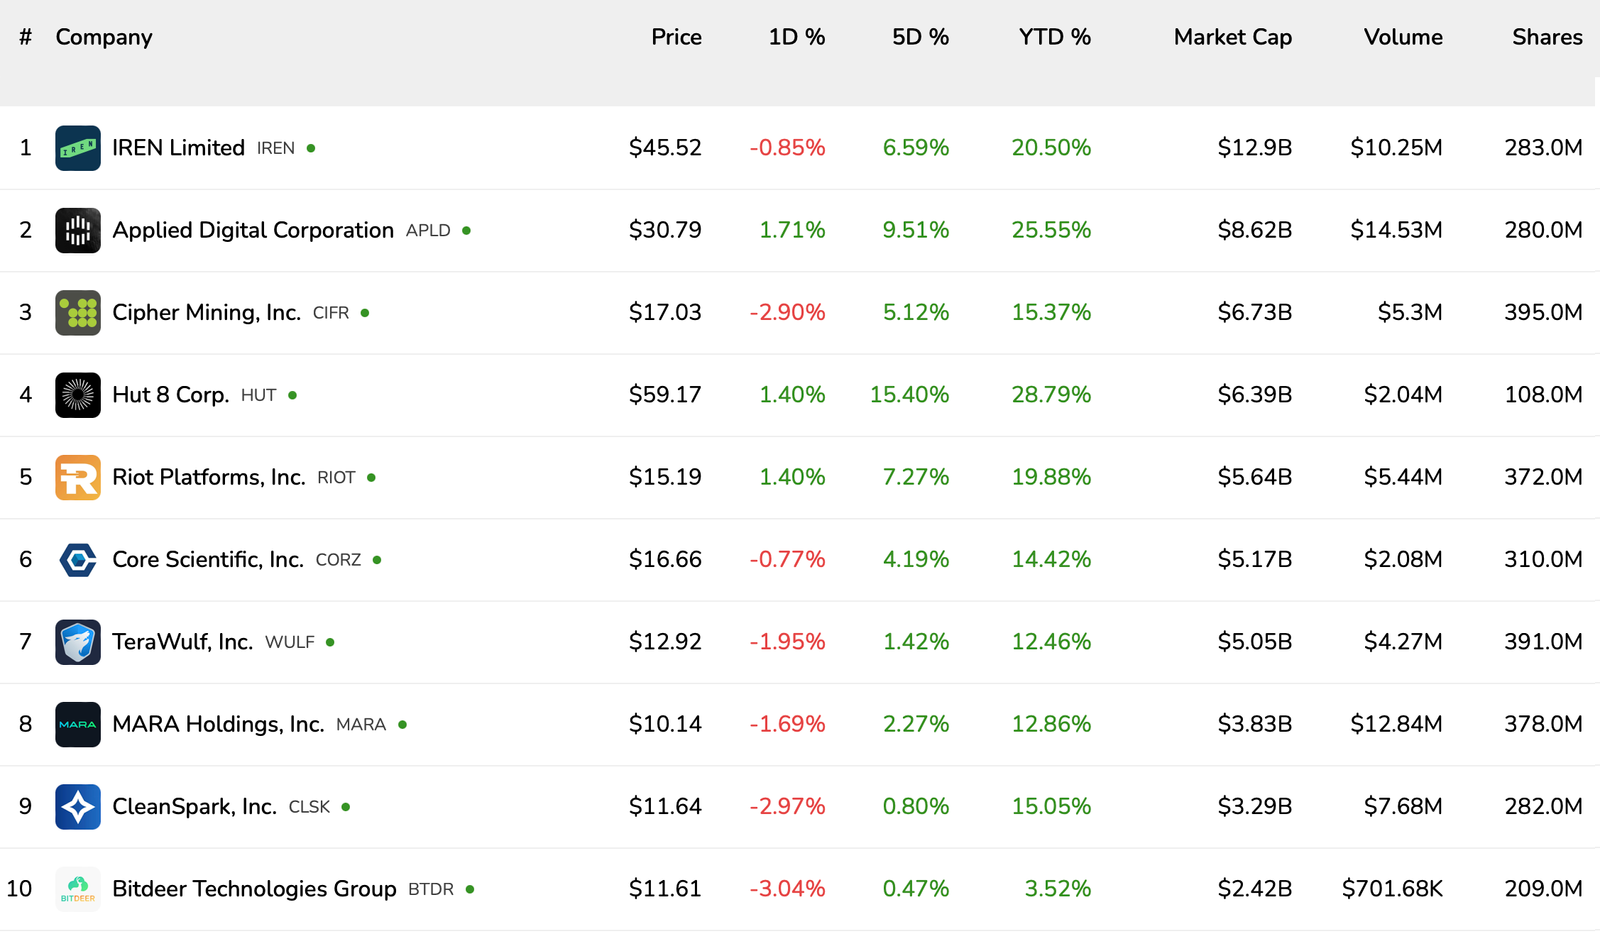Click the CleanSpark star logo

[x=78, y=806]
